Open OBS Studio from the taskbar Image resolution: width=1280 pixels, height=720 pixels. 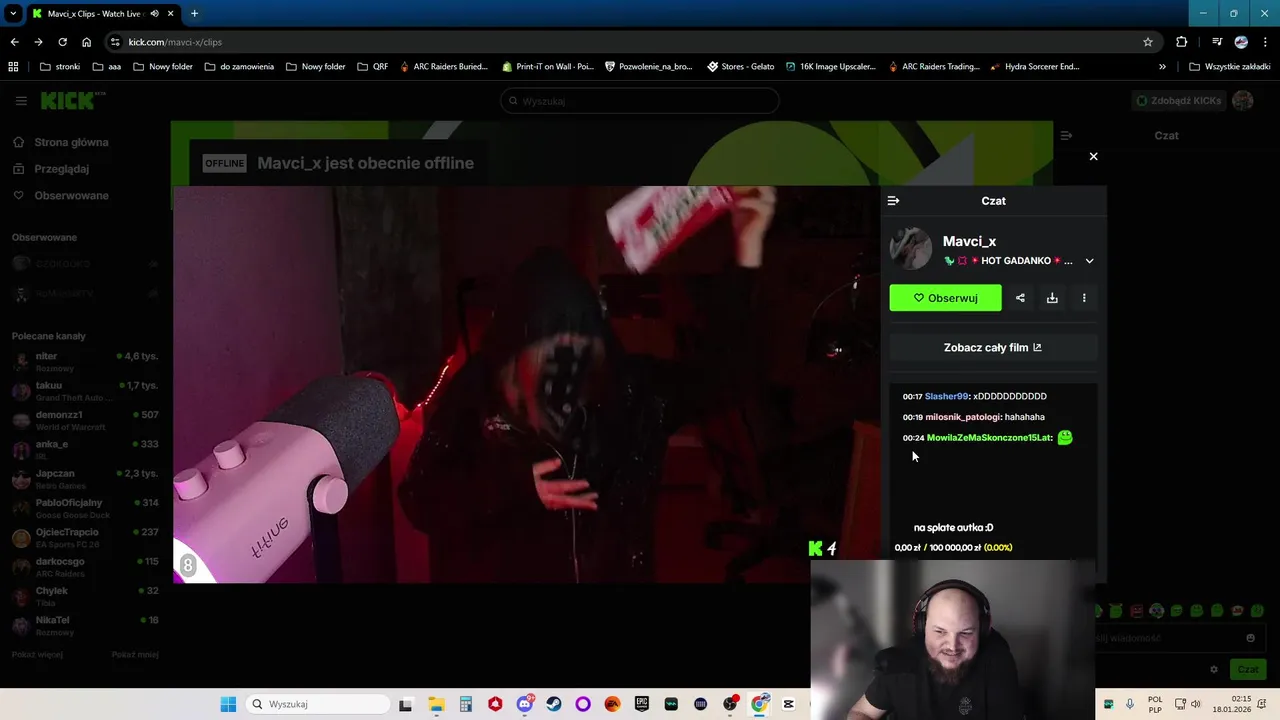730,704
